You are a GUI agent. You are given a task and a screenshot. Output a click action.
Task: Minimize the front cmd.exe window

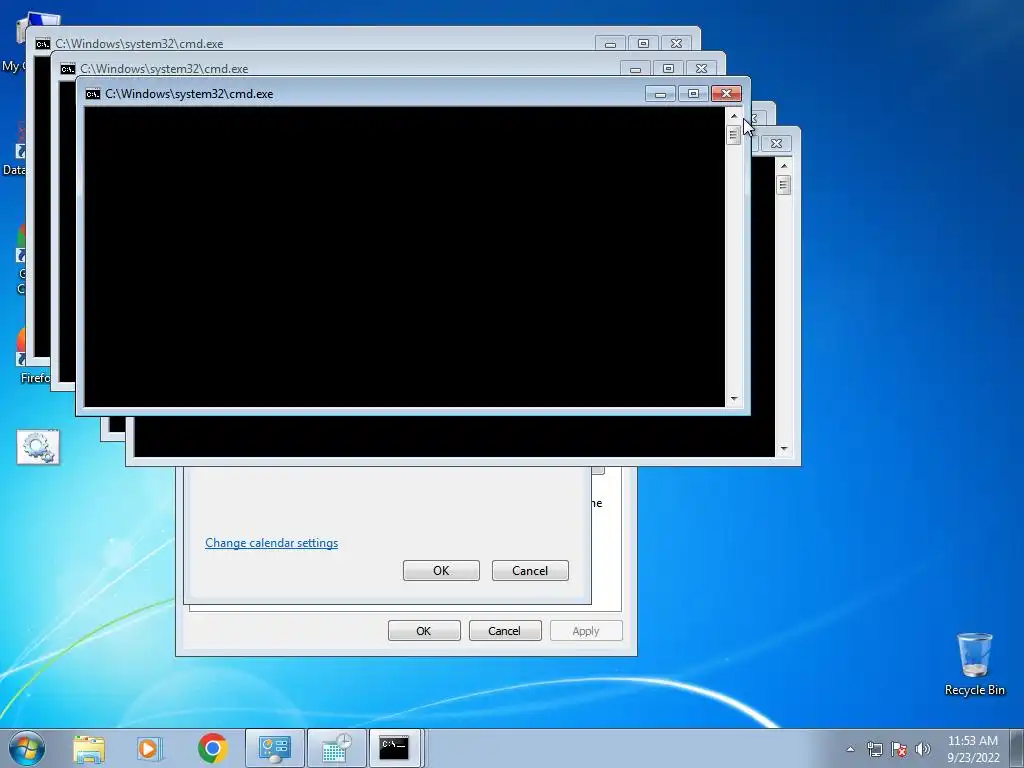[x=660, y=94]
